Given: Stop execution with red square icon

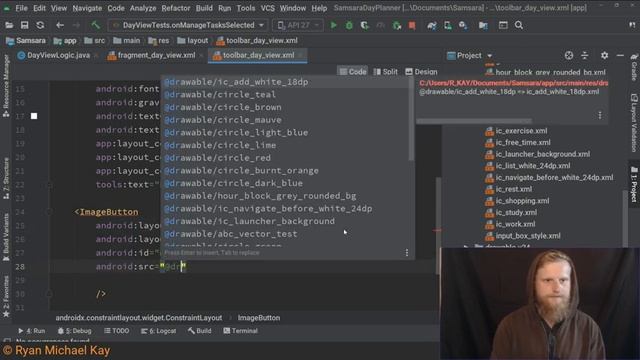Looking at the screenshot, I should pyautogui.click(x=412, y=25).
